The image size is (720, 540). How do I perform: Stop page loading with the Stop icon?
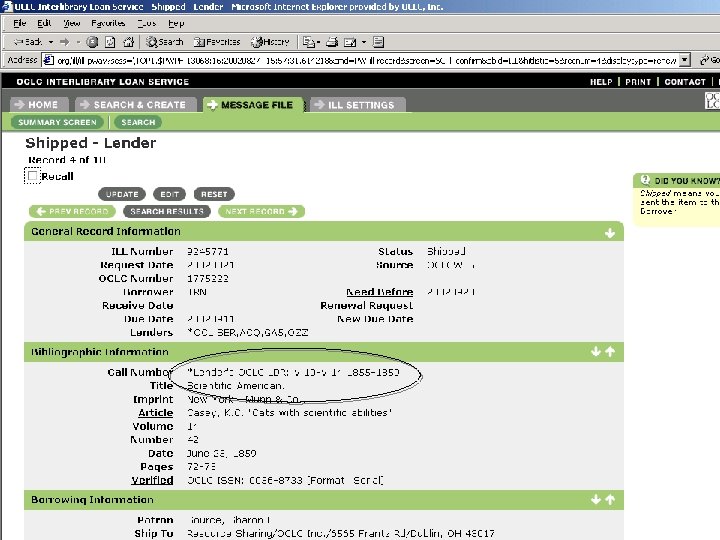coord(92,42)
